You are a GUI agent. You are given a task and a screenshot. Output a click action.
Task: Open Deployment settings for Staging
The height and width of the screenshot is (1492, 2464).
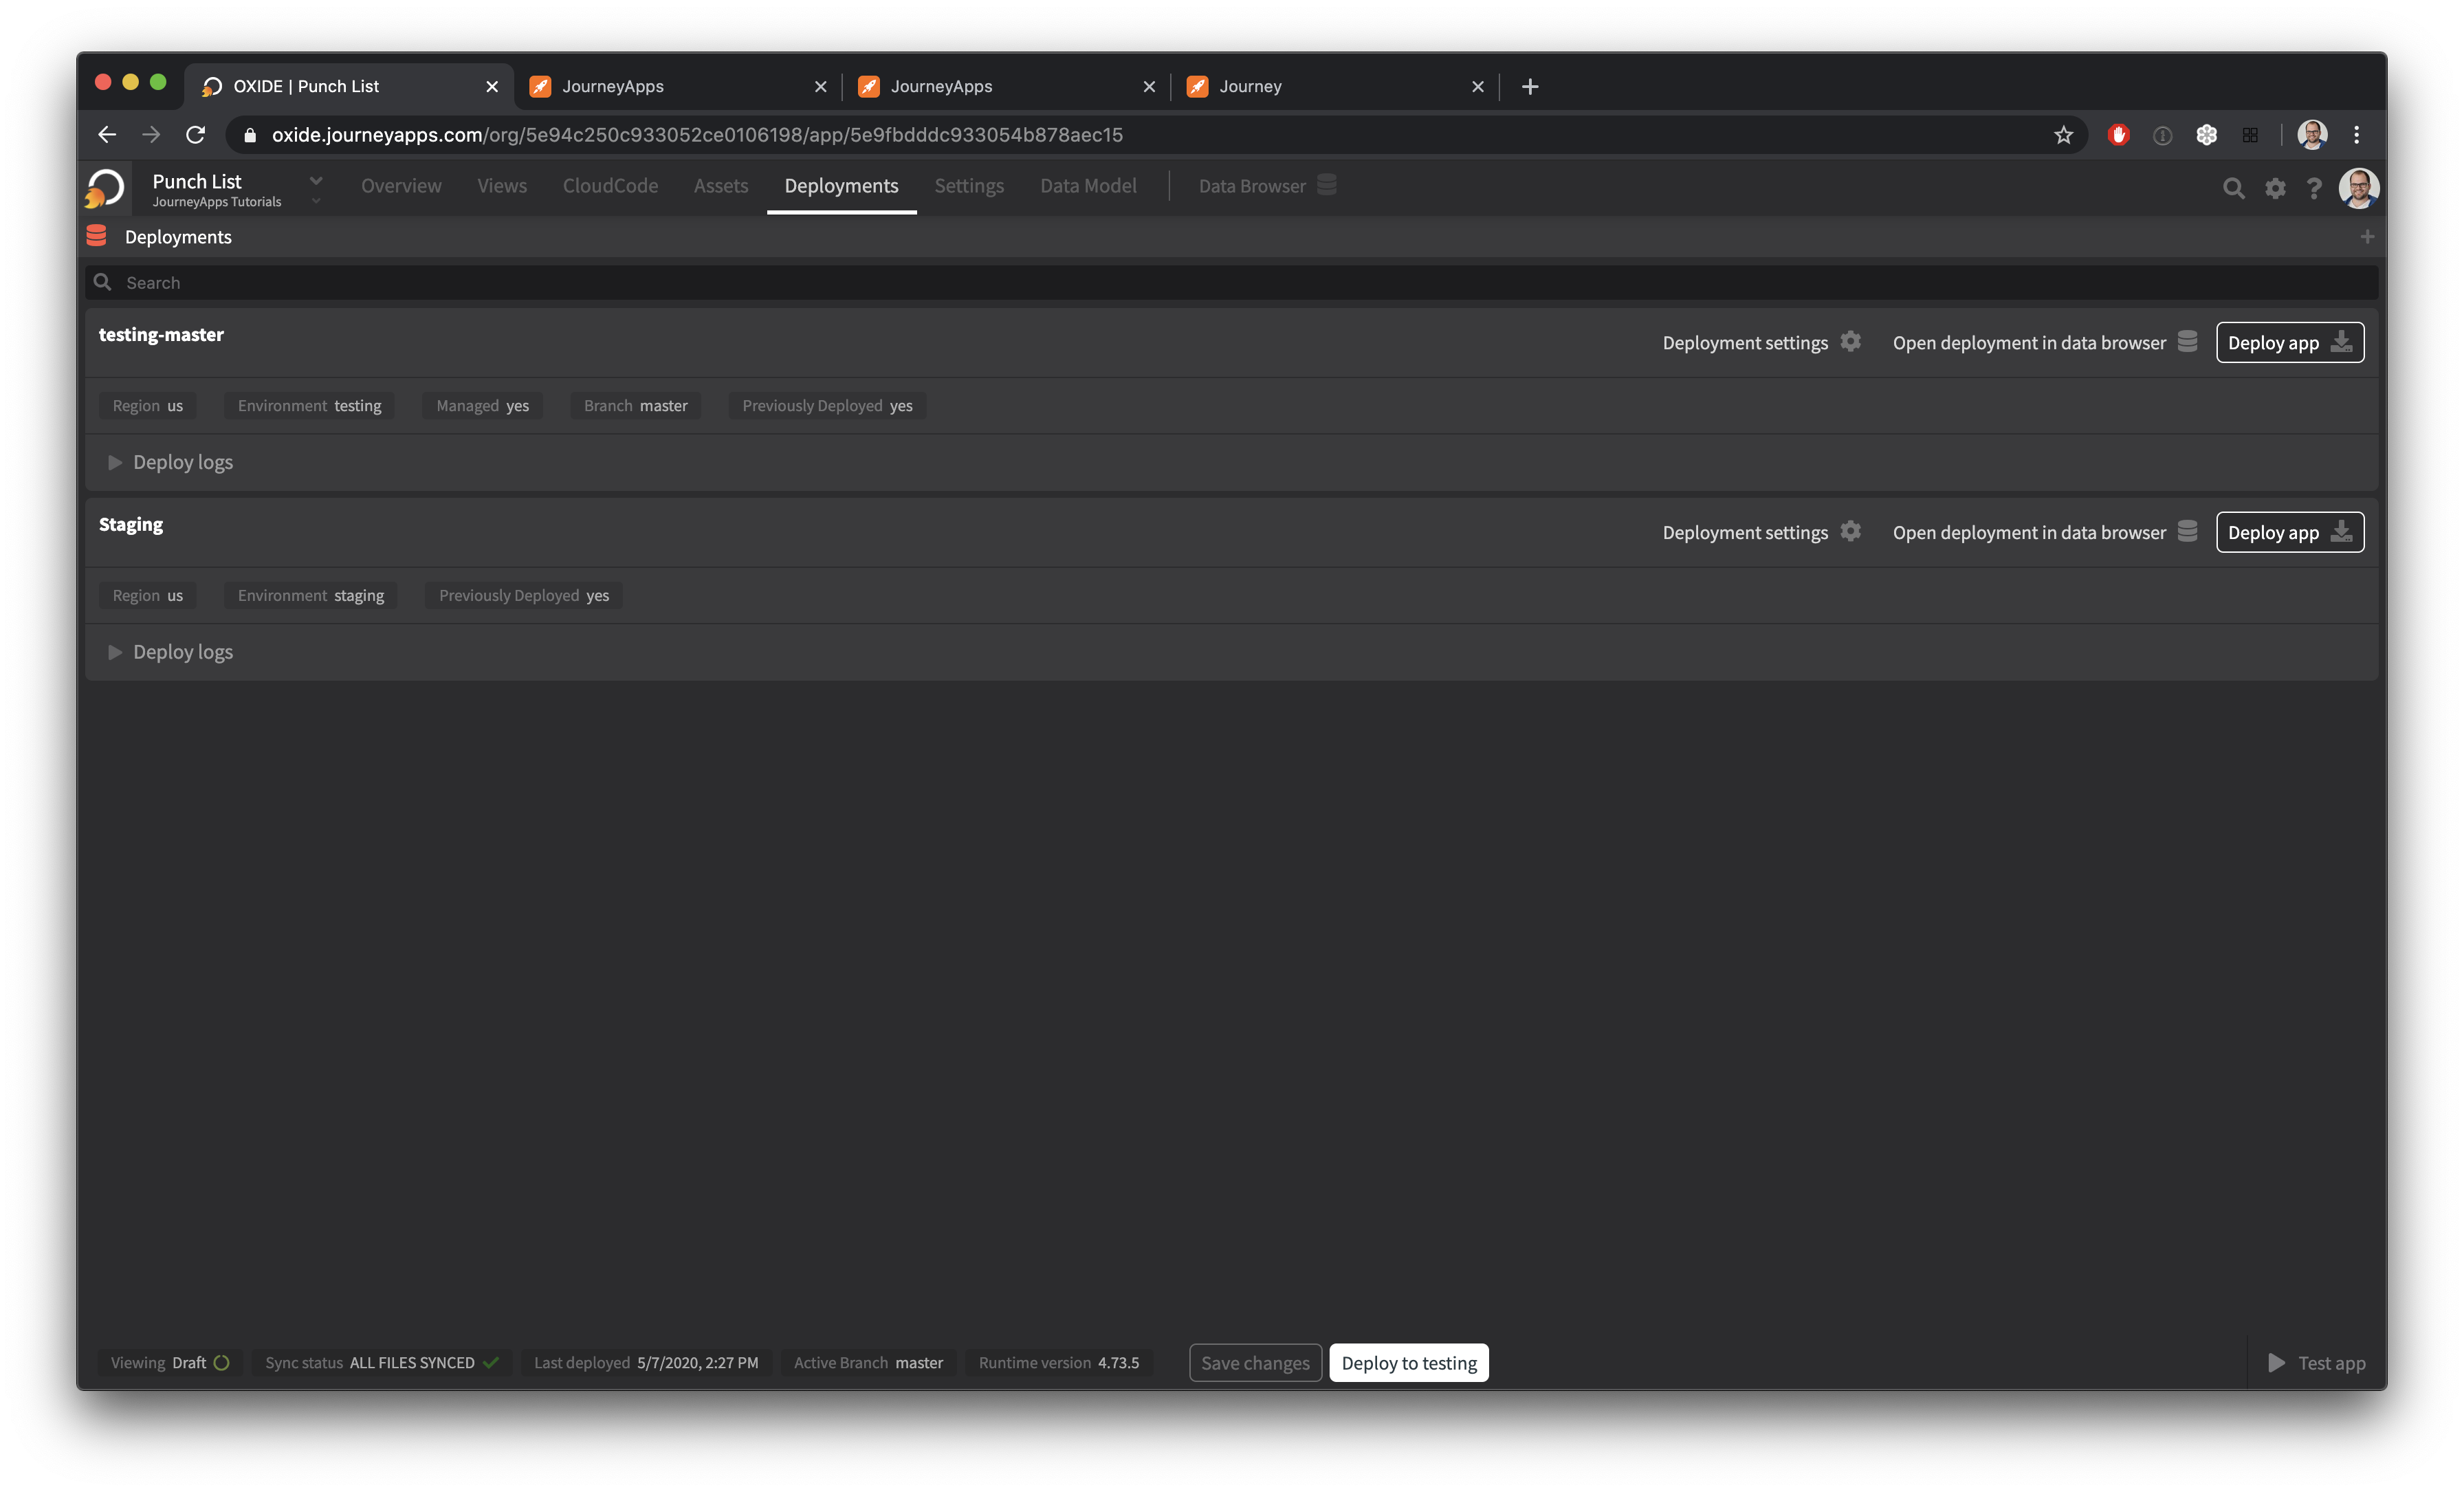point(1745,532)
